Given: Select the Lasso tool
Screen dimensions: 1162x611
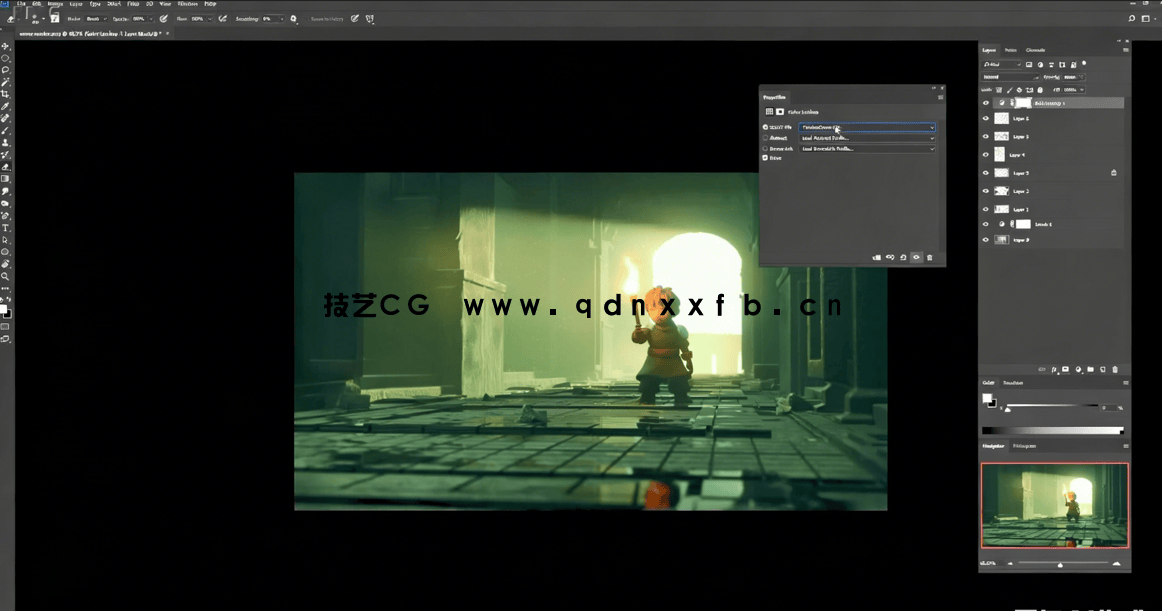Looking at the screenshot, I should [5, 70].
